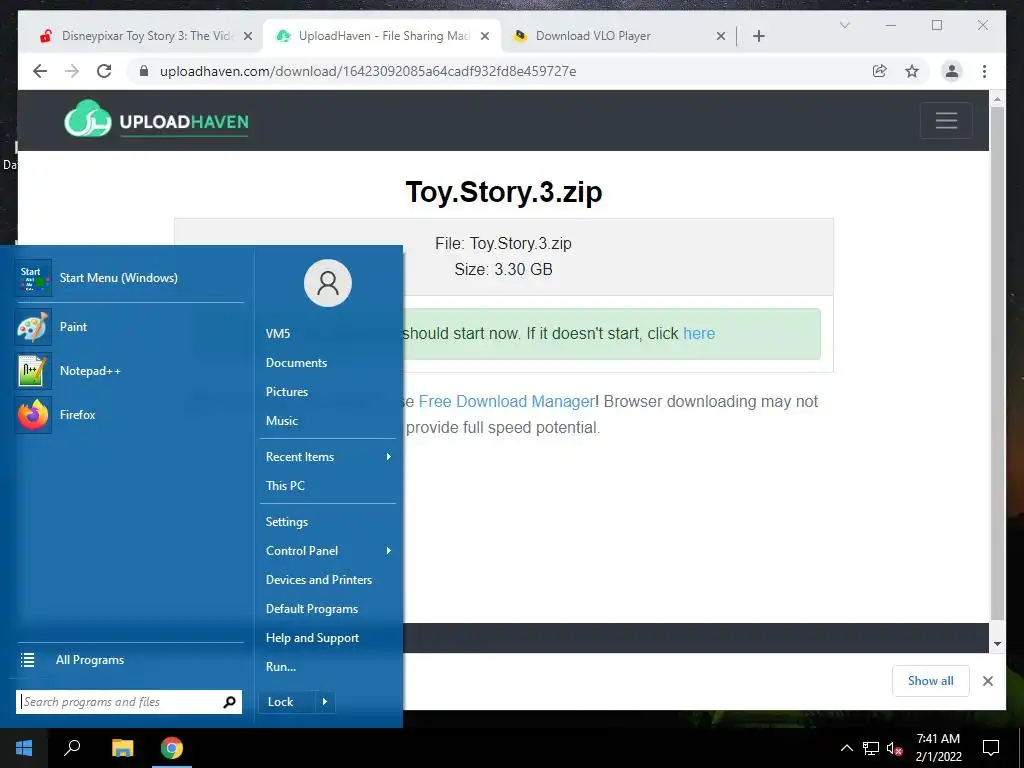Open the network status tray icon
This screenshot has height=768, width=1024.
point(871,748)
